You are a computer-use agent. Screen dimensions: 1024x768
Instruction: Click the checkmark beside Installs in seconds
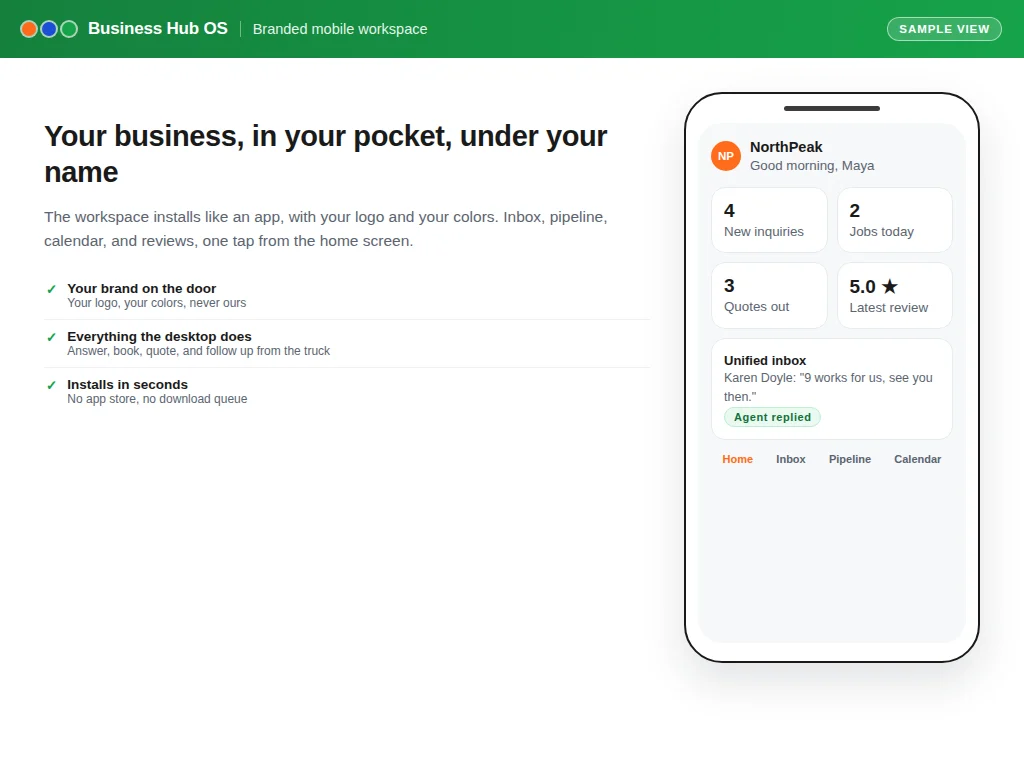coord(52,385)
